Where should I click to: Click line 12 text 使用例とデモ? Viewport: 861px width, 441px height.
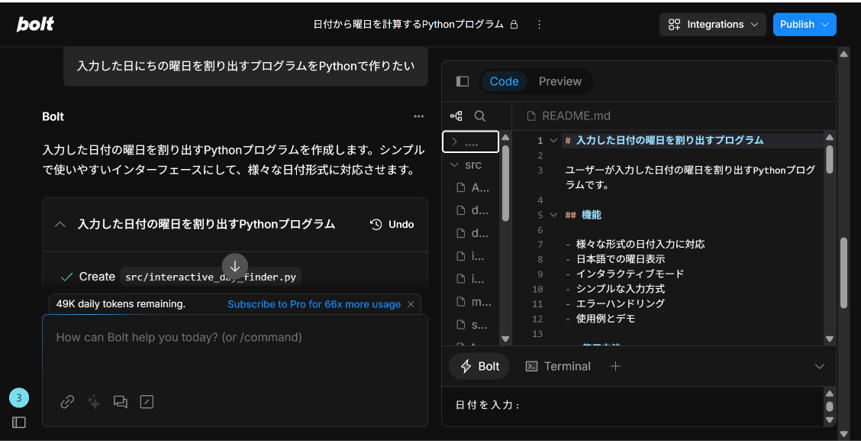point(606,319)
